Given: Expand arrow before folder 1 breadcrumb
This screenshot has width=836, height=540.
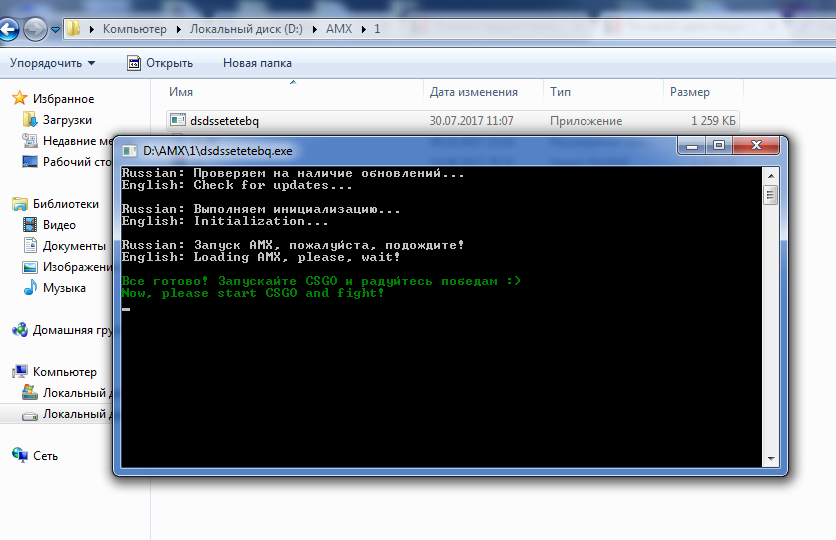Looking at the screenshot, I should click(364, 29).
